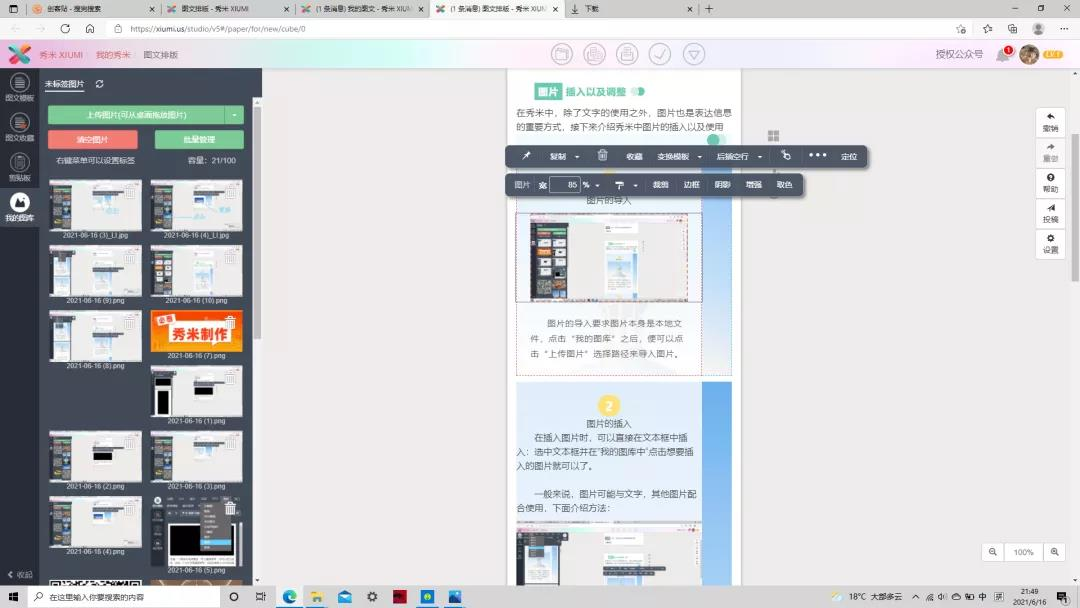Redo with the 重做 button
Image resolution: width=1080 pixels, height=608 pixels.
(x=1050, y=152)
